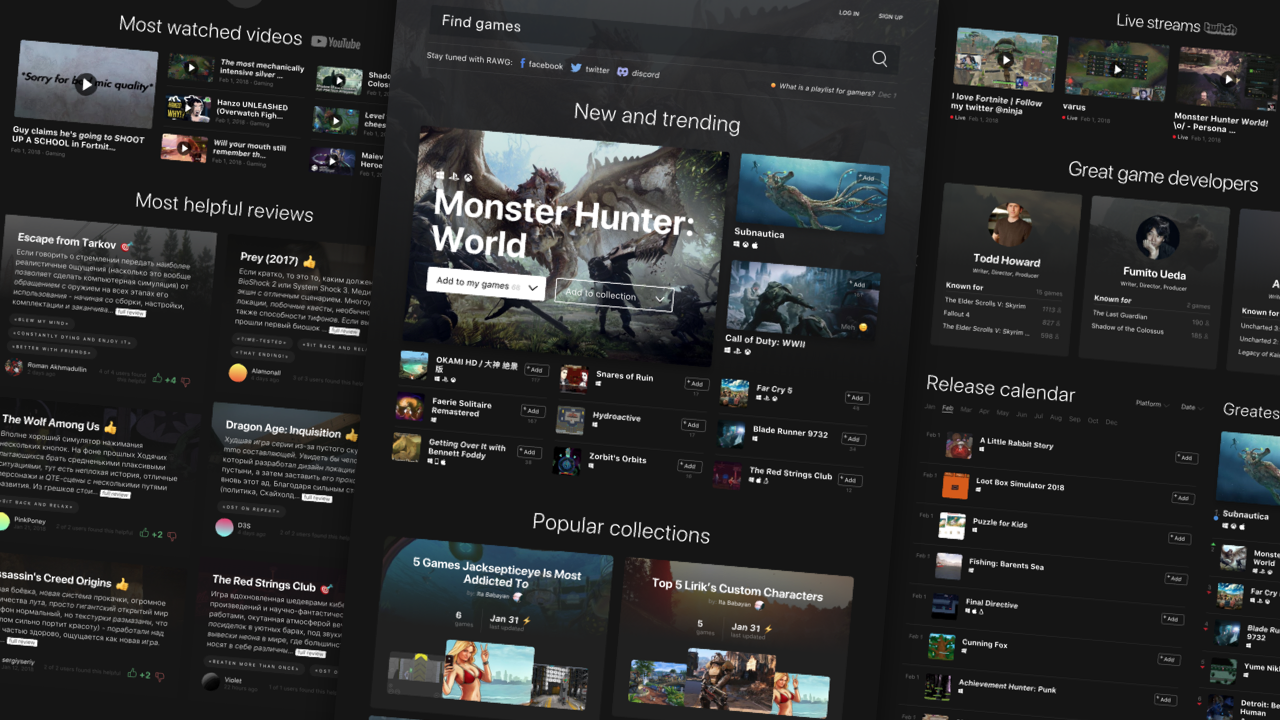Click LOG IN in the header
Screen dimensions: 1280x720
click(x=849, y=14)
